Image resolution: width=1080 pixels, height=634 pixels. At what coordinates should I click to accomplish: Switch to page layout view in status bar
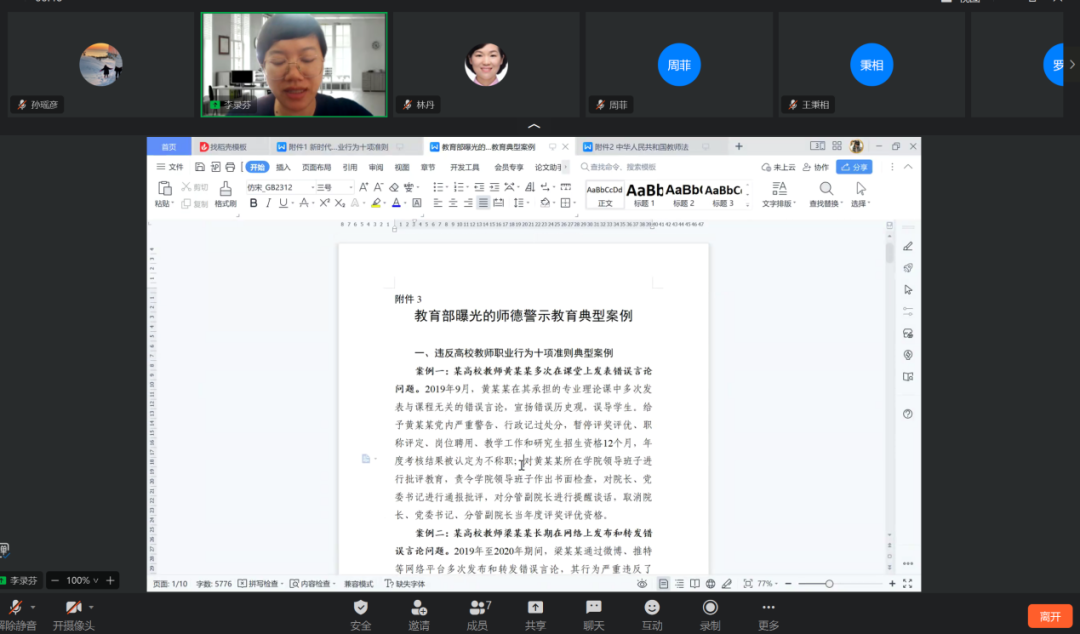pyautogui.click(x=663, y=584)
